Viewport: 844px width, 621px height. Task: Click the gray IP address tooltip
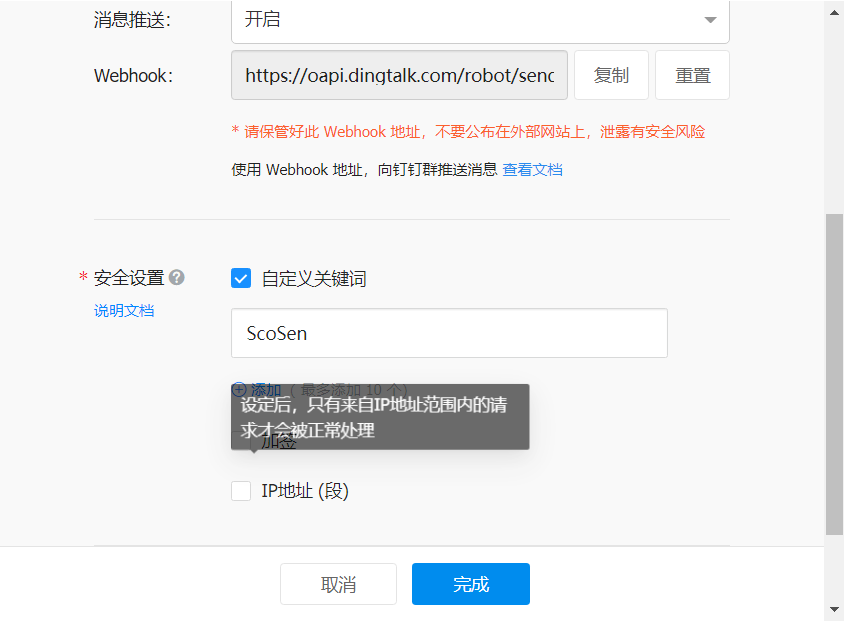380,416
